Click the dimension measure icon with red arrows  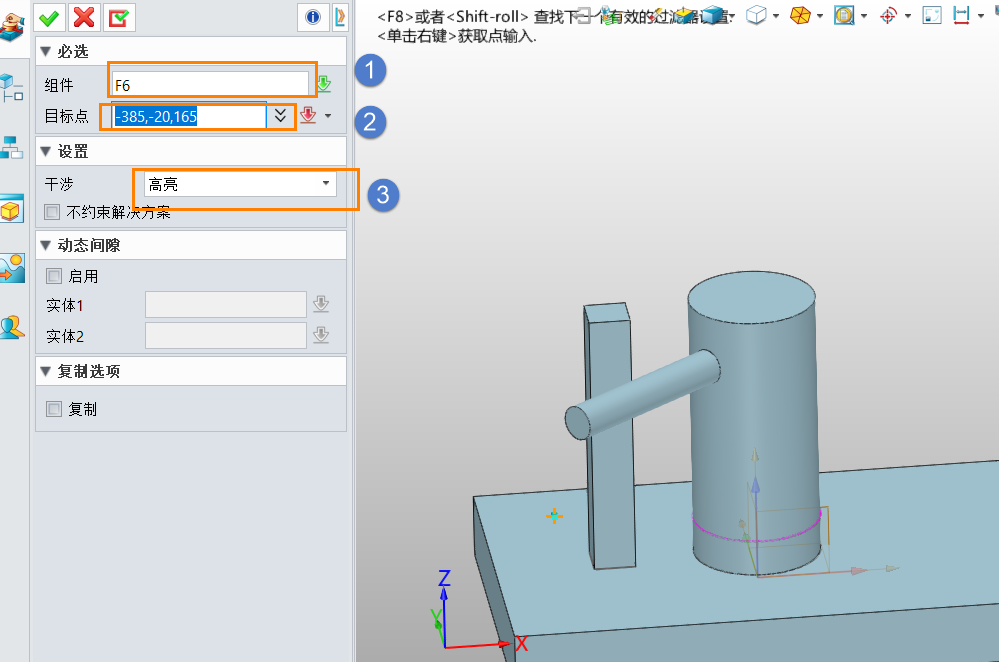point(961,15)
